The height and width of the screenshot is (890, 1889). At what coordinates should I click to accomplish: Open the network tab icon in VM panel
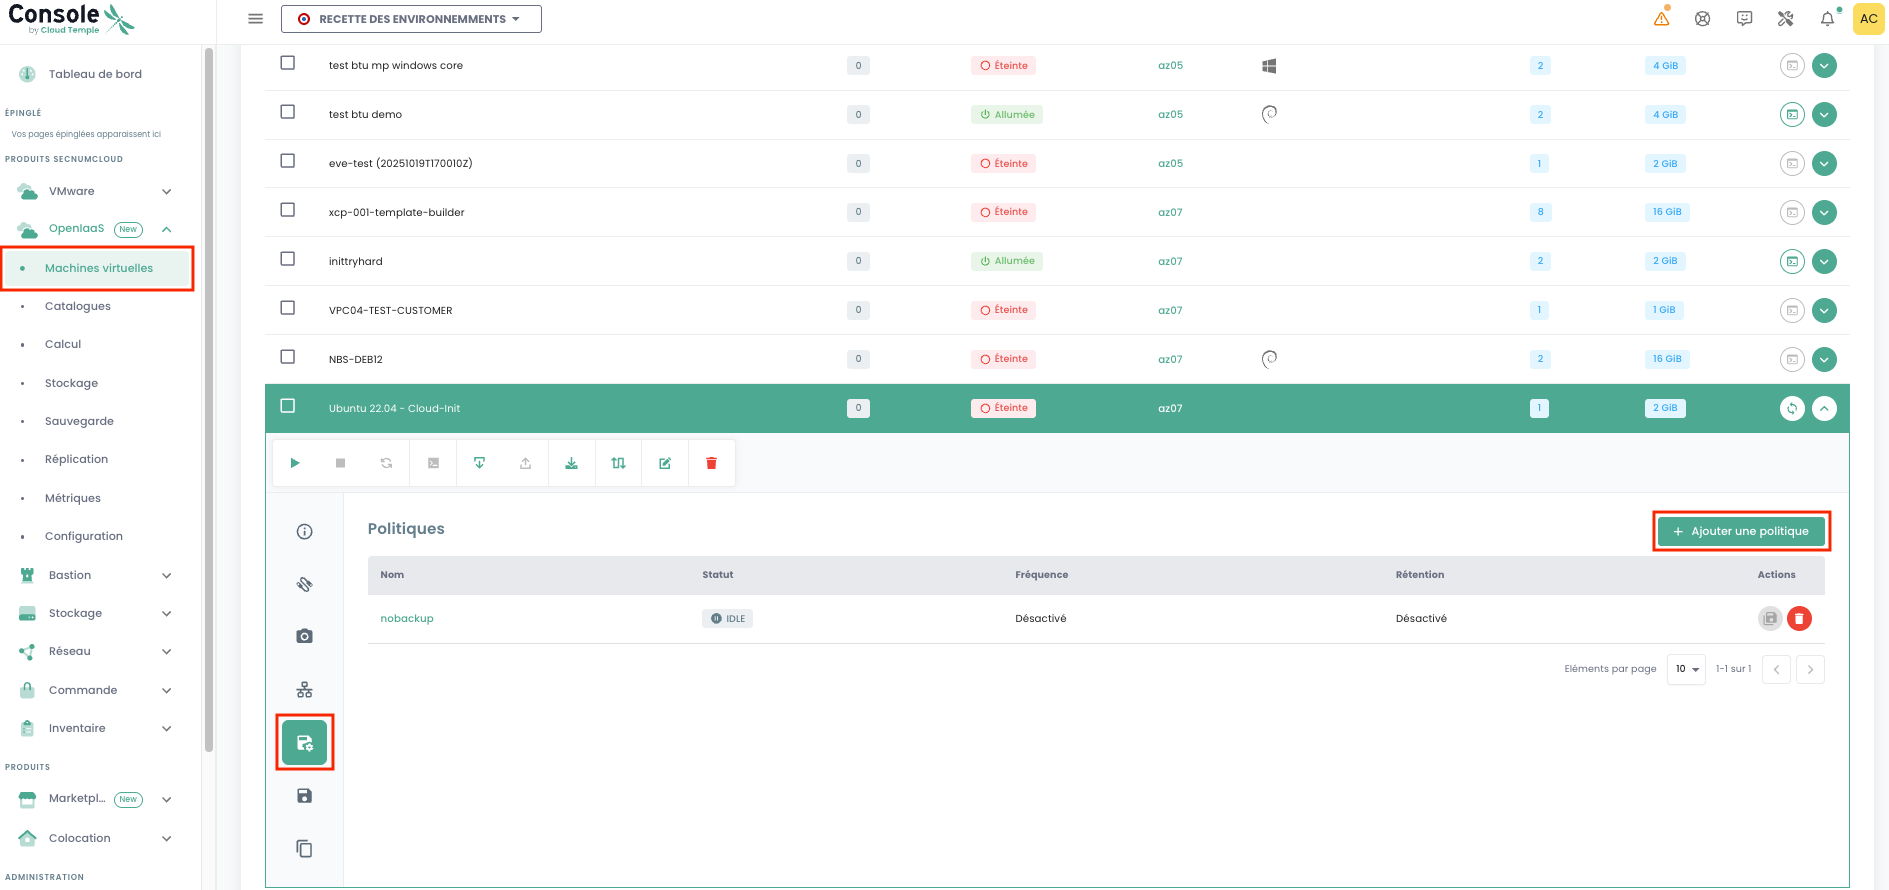305,690
